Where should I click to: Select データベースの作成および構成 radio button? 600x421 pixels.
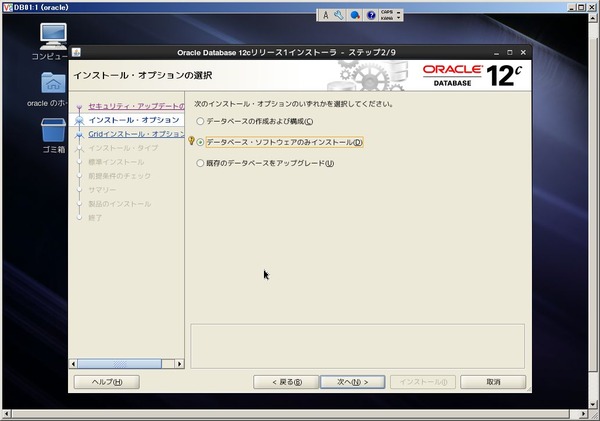200,121
